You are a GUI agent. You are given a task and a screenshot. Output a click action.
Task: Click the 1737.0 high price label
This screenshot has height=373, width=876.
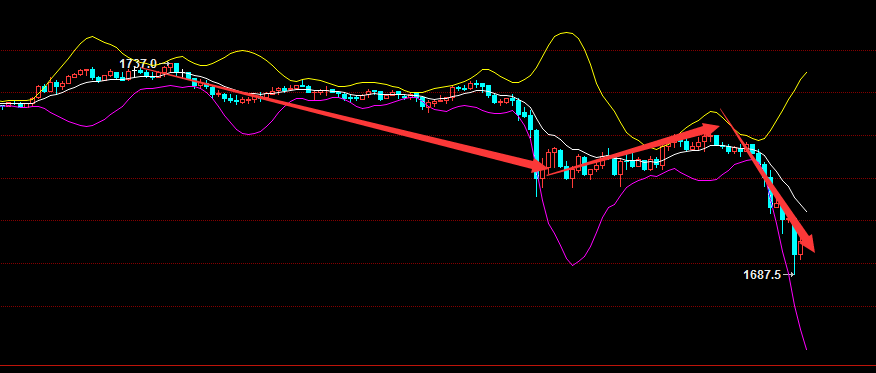tap(138, 64)
